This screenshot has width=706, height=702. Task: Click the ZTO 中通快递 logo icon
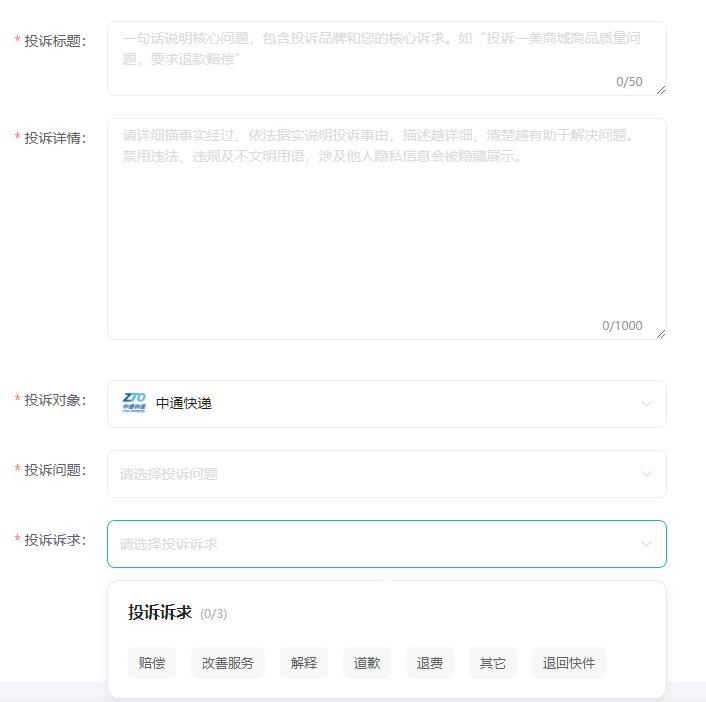pos(134,403)
